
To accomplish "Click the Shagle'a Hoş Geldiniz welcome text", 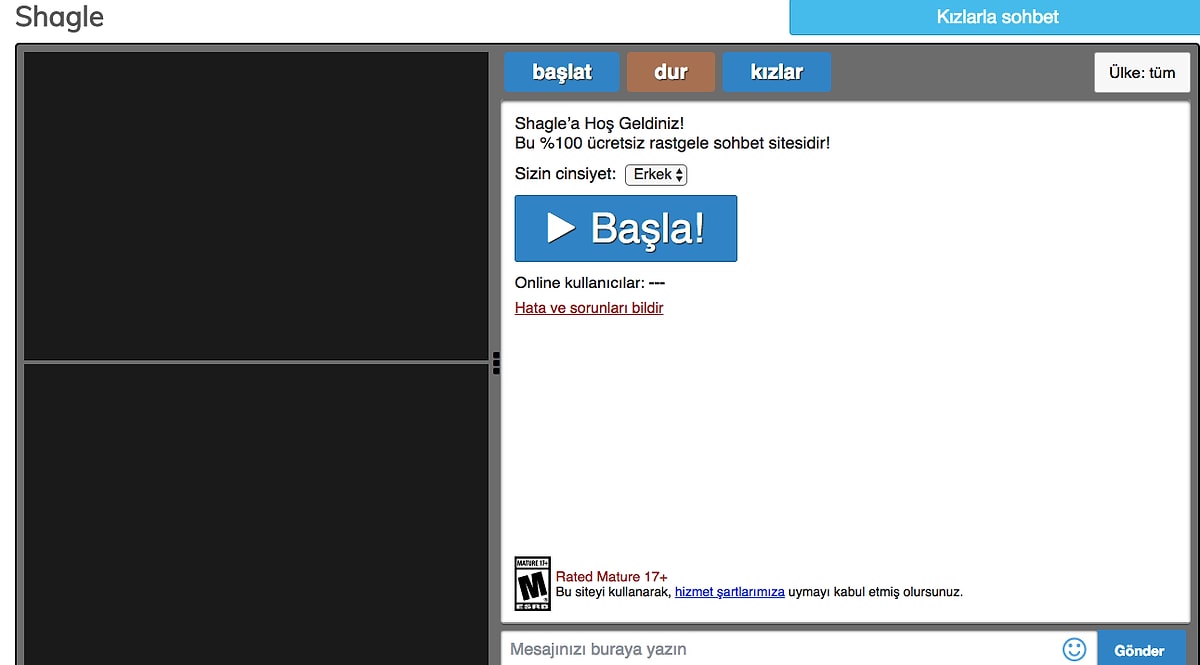I will 599,123.
